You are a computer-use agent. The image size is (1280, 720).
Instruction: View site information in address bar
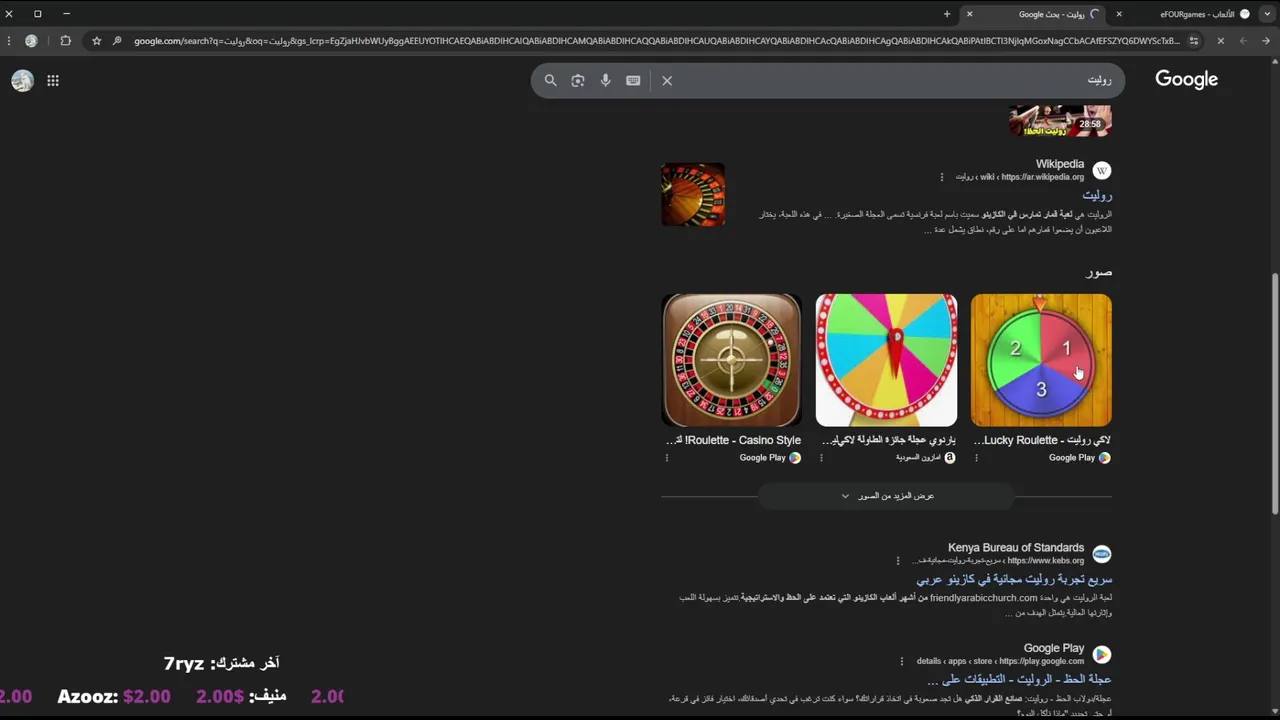[1194, 41]
